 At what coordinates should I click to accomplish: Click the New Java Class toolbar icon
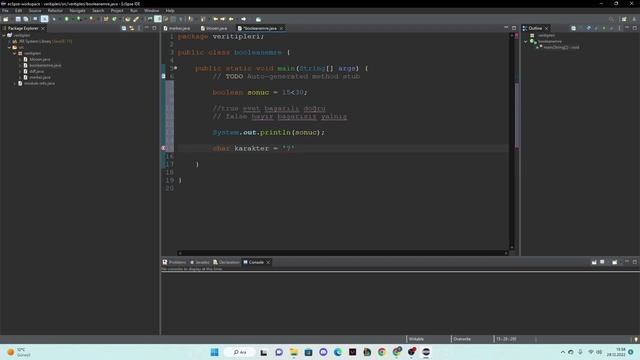pos(114,19)
